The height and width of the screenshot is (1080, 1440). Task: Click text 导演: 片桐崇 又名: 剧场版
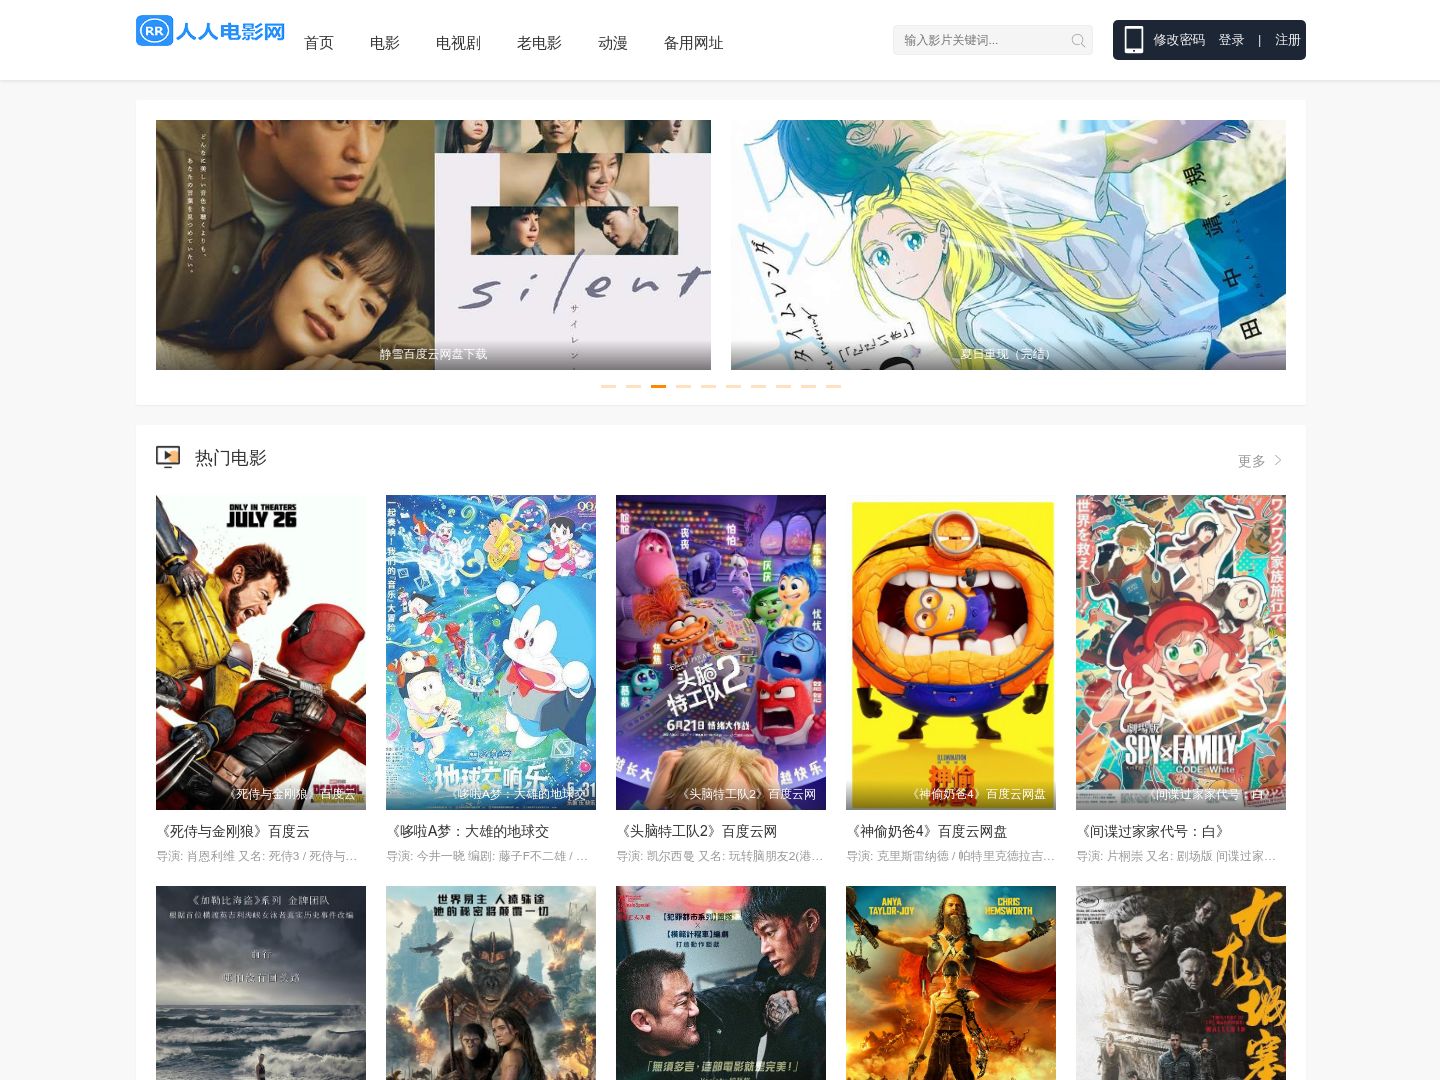coord(1176,856)
